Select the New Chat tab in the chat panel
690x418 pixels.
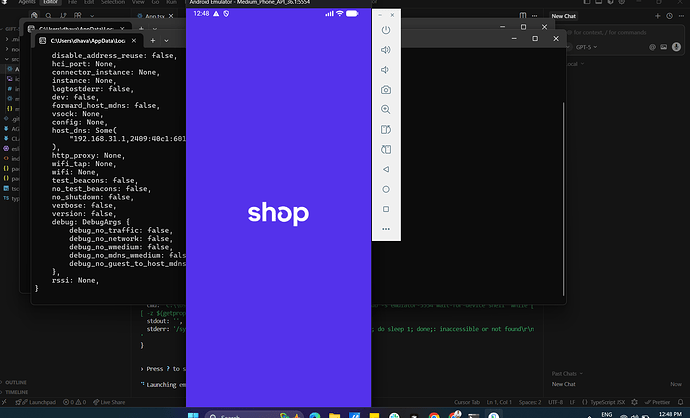click(x=563, y=16)
